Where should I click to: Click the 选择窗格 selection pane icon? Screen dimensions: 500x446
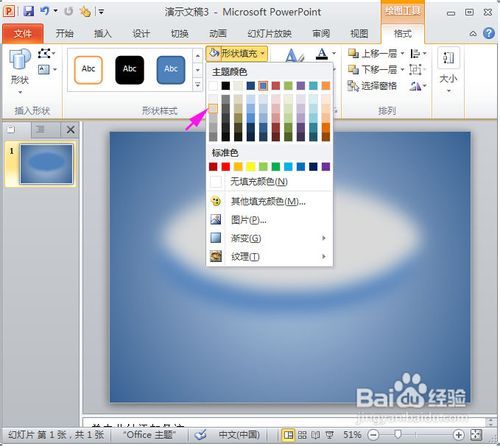click(x=352, y=86)
